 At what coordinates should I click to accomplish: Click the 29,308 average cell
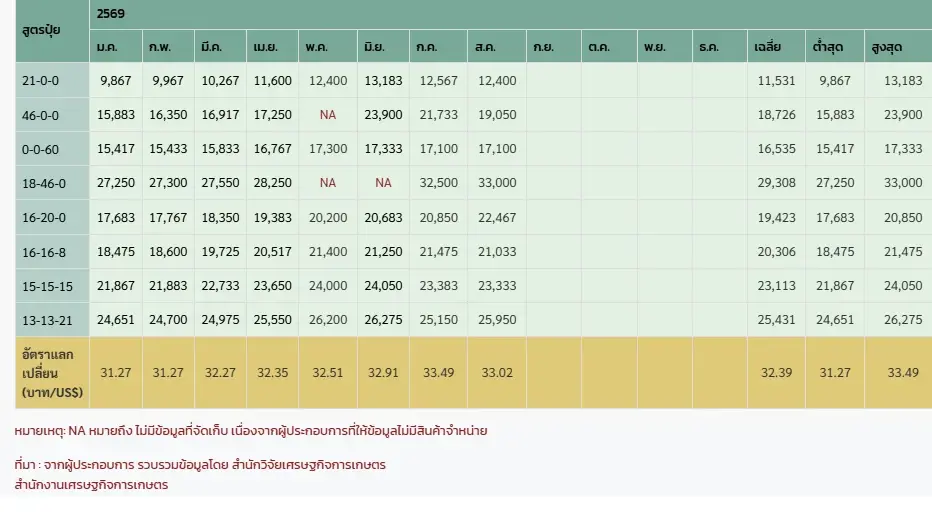point(776,183)
